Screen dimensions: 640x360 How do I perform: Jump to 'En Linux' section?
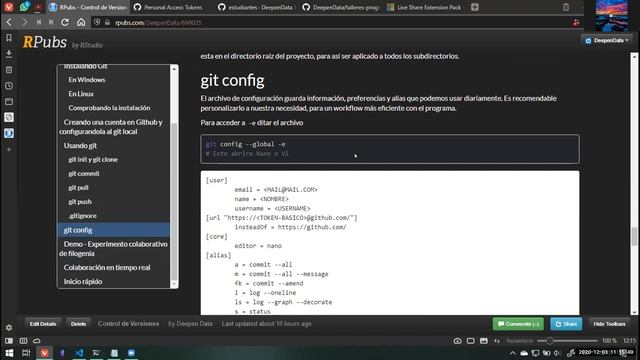[81, 94]
